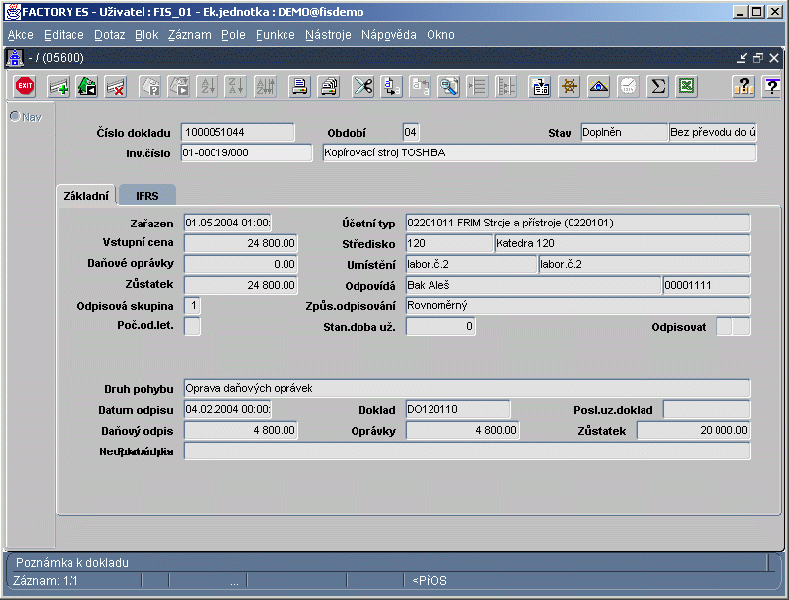Image resolution: width=789 pixels, height=600 pixels.
Task: Toggle the Odpisovat checkbox
Action: click(725, 326)
